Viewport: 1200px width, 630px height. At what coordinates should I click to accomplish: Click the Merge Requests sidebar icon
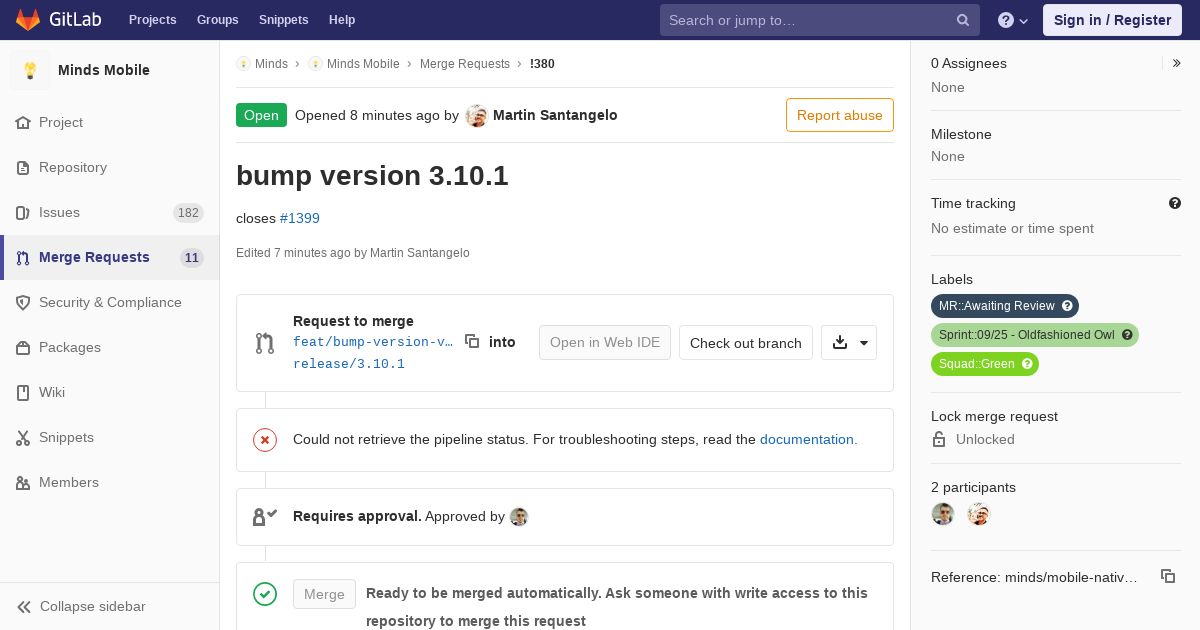pyautogui.click(x=23, y=258)
